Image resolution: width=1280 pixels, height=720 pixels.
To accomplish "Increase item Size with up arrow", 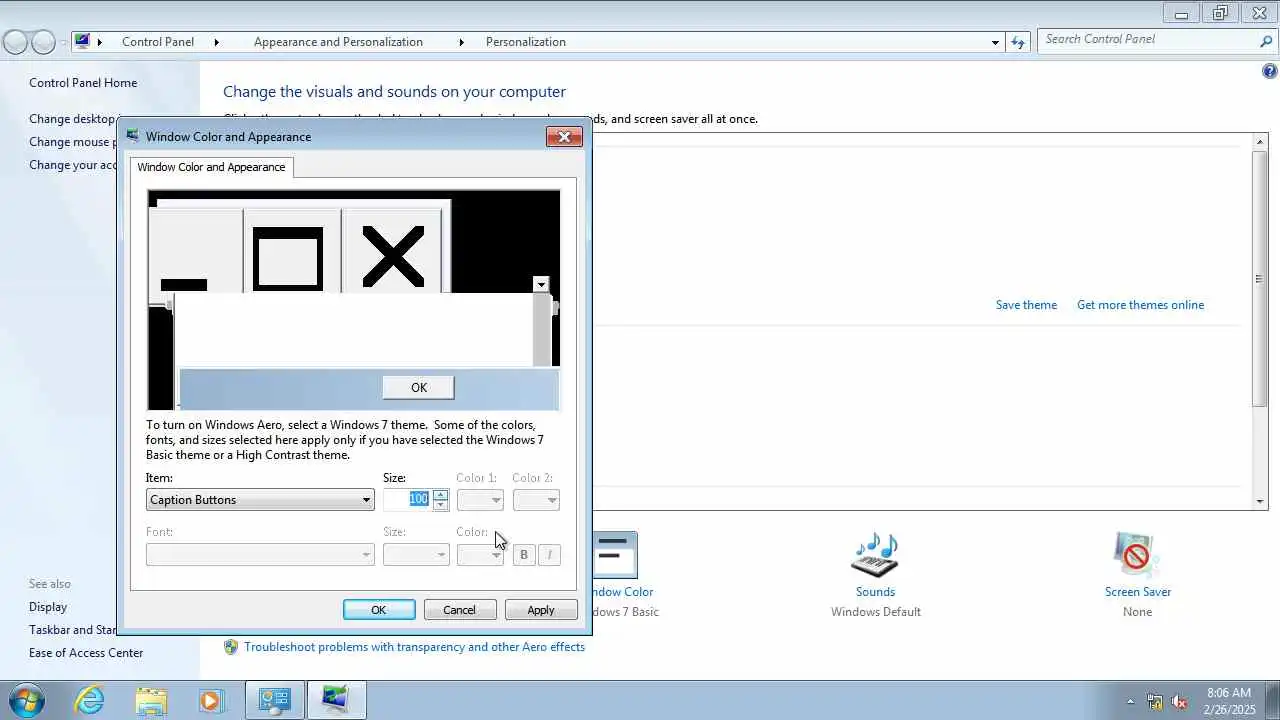I will click(x=441, y=494).
